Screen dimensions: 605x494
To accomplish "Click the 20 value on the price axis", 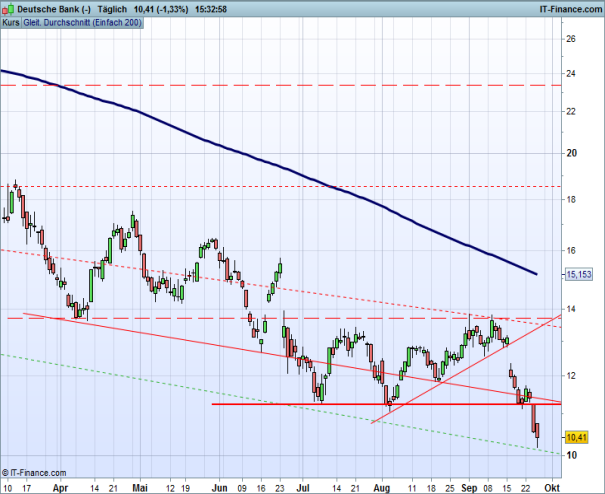I will click(571, 153).
